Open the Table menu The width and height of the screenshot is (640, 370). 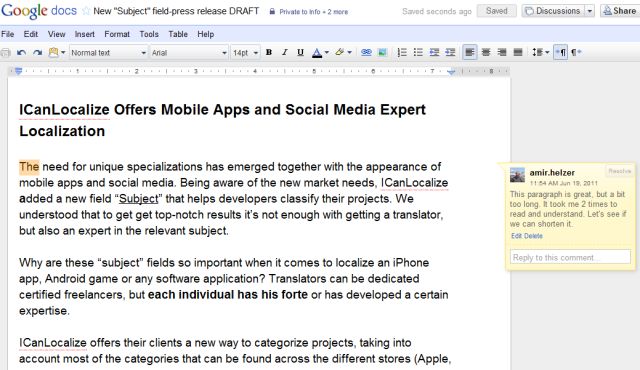(178, 34)
